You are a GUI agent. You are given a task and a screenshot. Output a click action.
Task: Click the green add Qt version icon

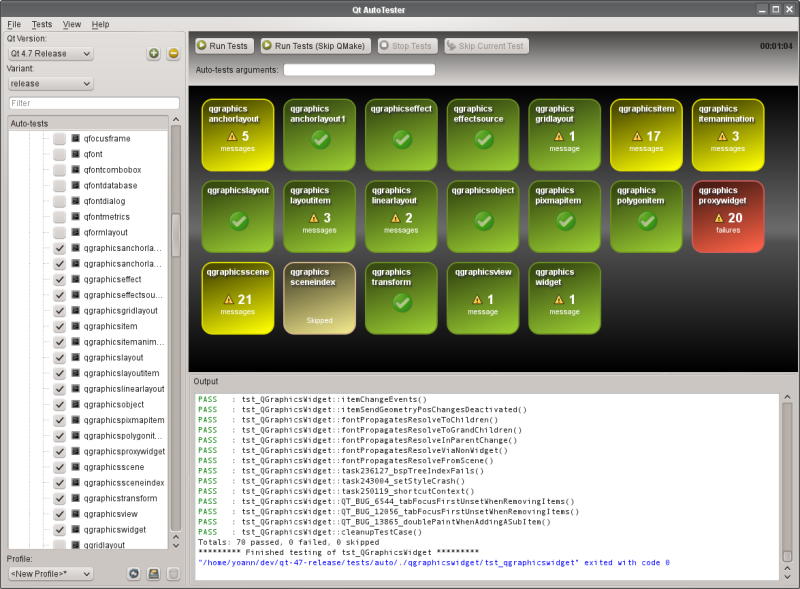pos(154,54)
